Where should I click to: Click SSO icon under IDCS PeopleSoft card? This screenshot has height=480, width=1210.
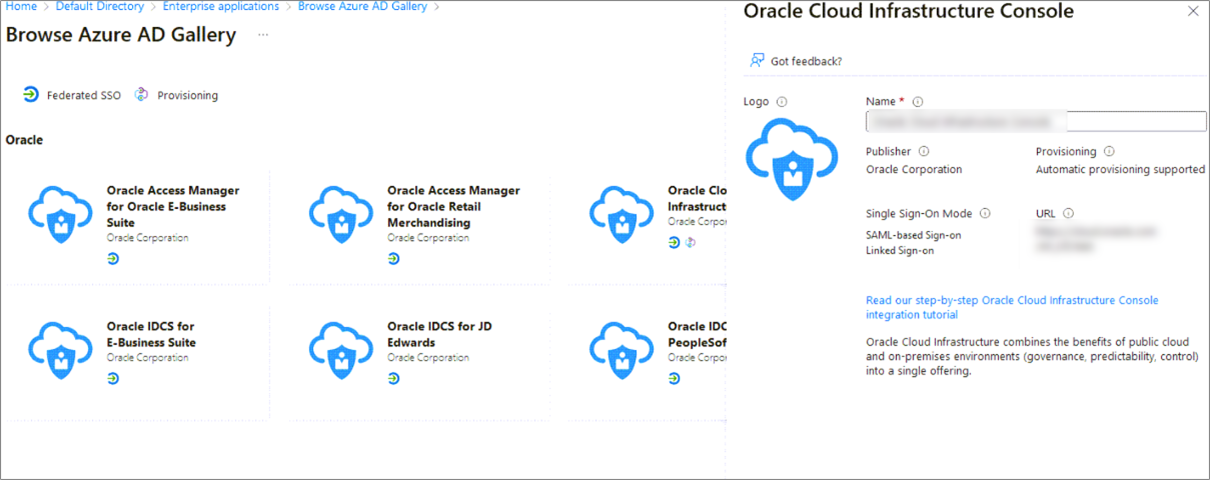pos(674,378)
